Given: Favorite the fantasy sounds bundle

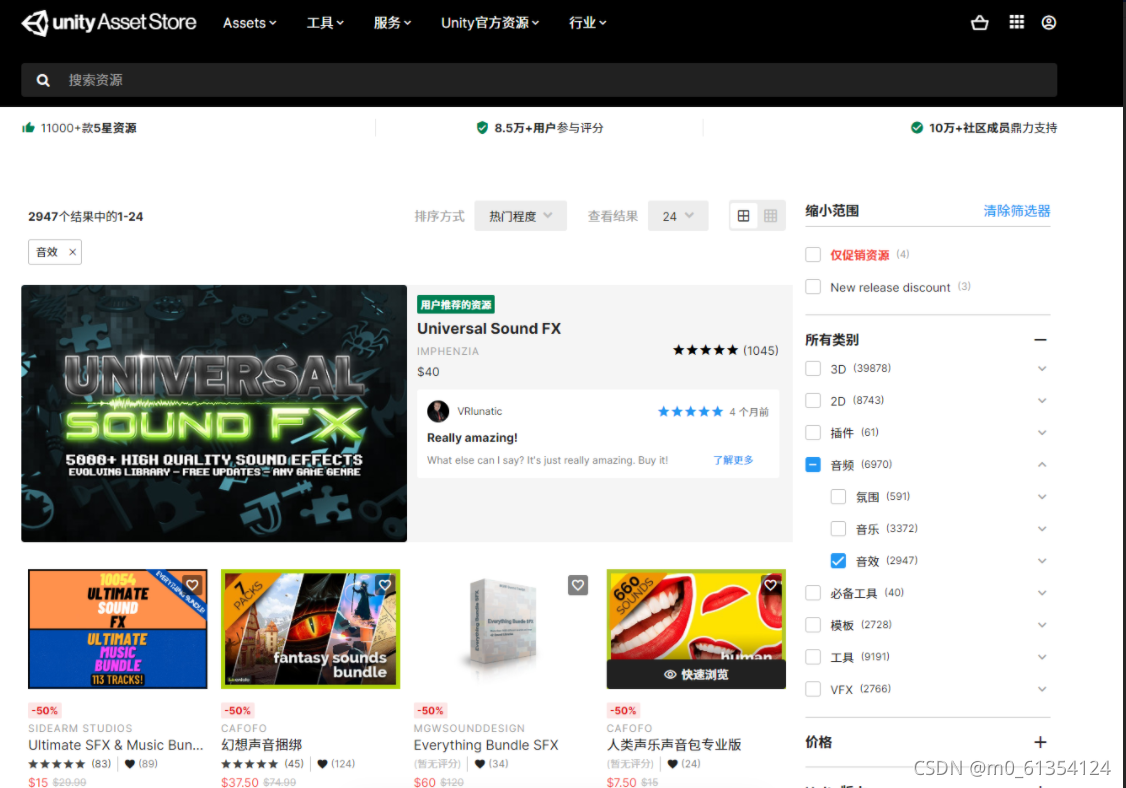Looking at the screenshot, I should pos(385,585).
